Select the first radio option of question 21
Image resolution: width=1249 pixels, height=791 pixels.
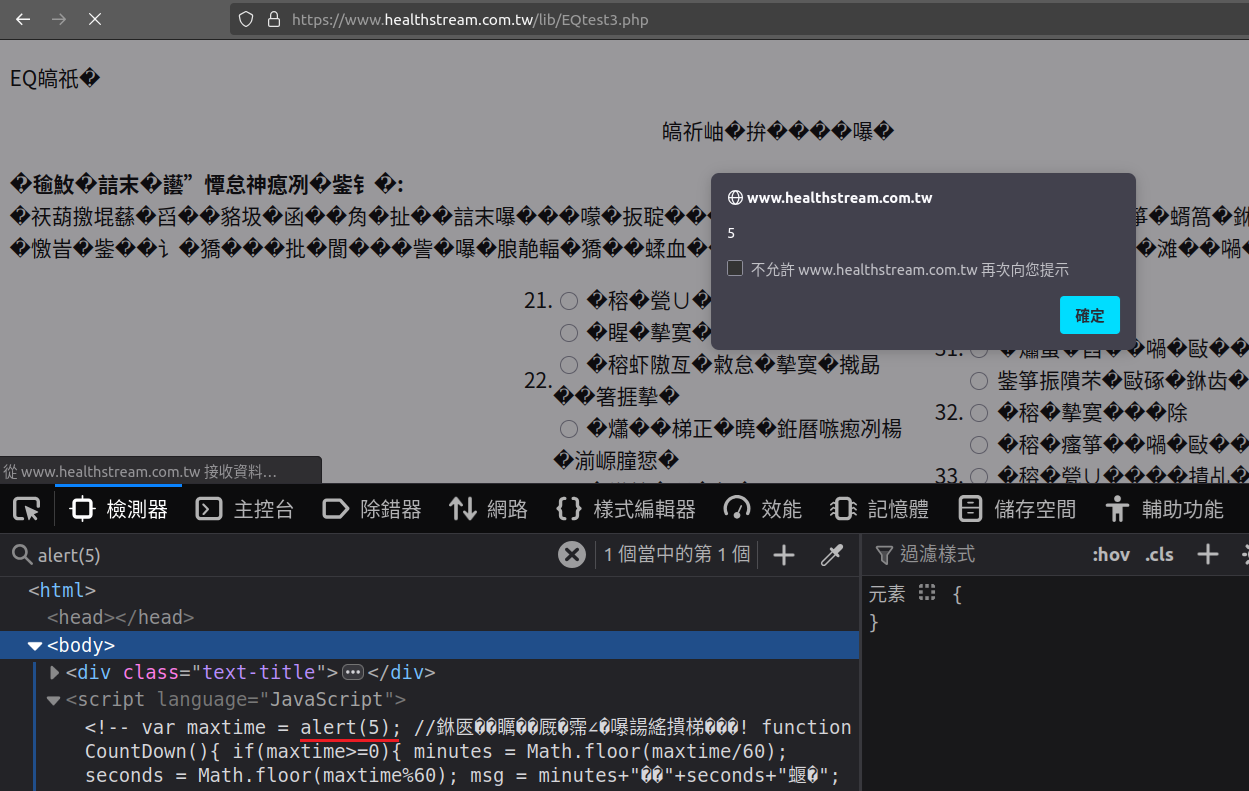(x=569, y=301)
